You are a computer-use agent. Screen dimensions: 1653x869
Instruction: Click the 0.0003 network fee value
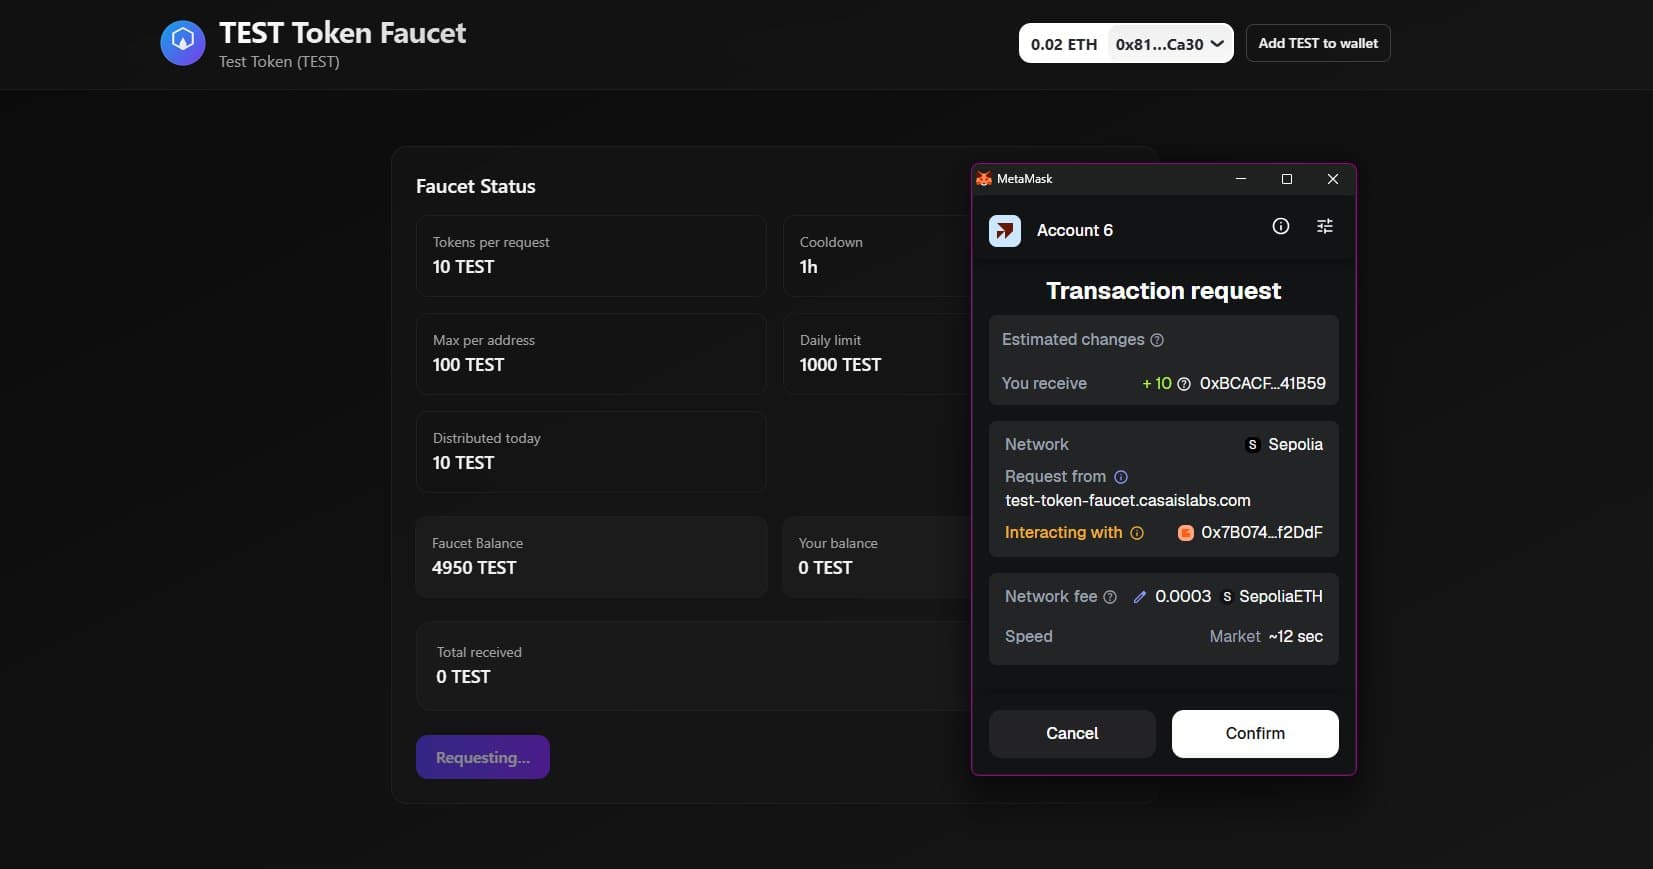1183,597
